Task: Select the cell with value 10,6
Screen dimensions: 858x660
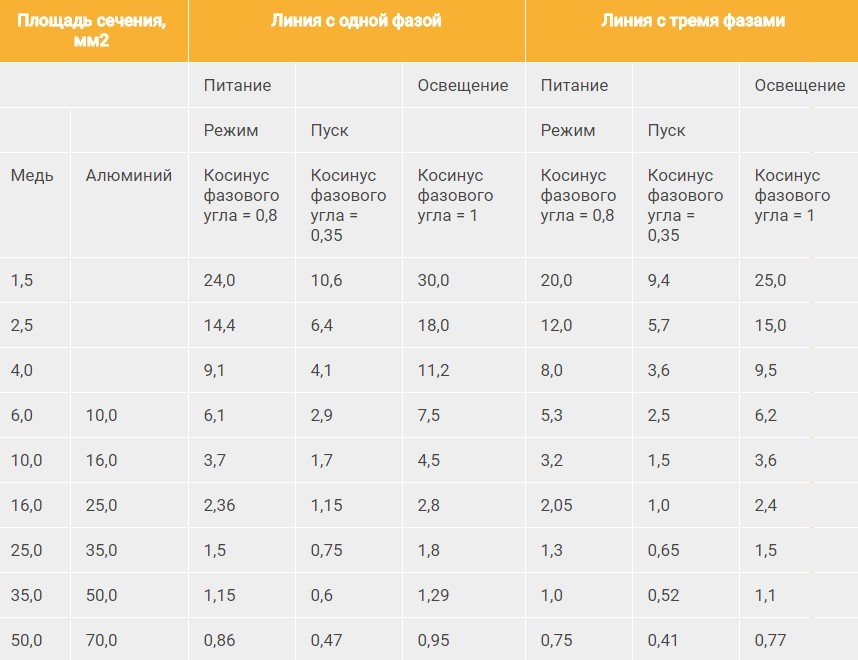Action: (326, 280)
